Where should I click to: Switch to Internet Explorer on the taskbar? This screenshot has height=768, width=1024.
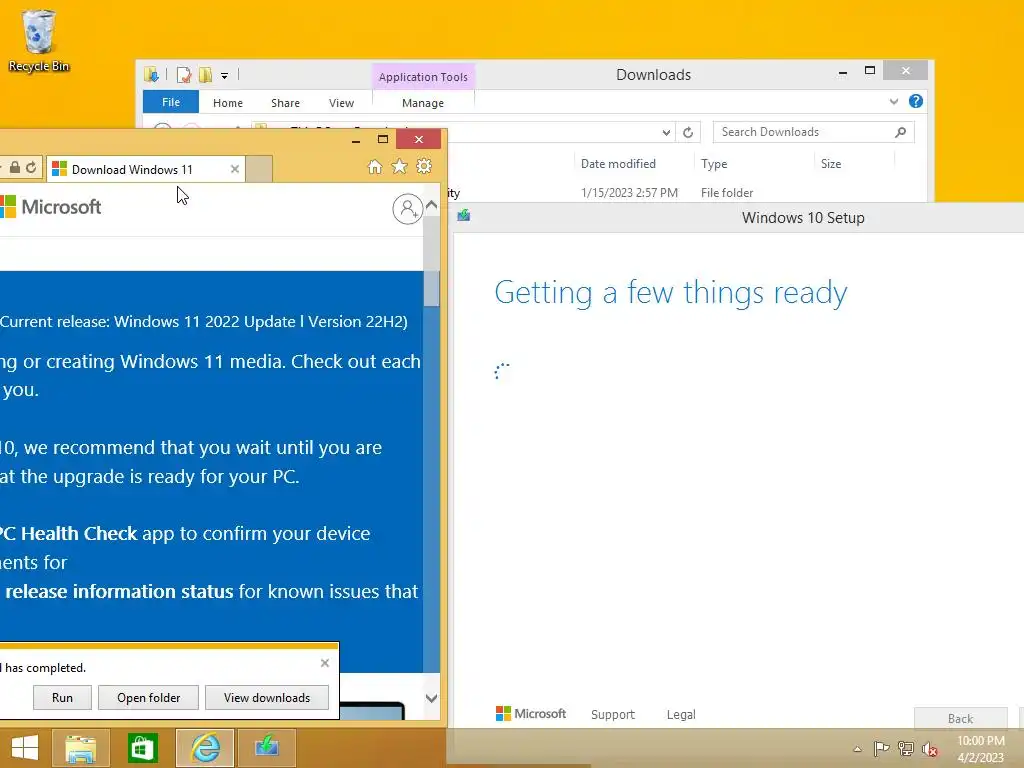click(x=205, y=748)
